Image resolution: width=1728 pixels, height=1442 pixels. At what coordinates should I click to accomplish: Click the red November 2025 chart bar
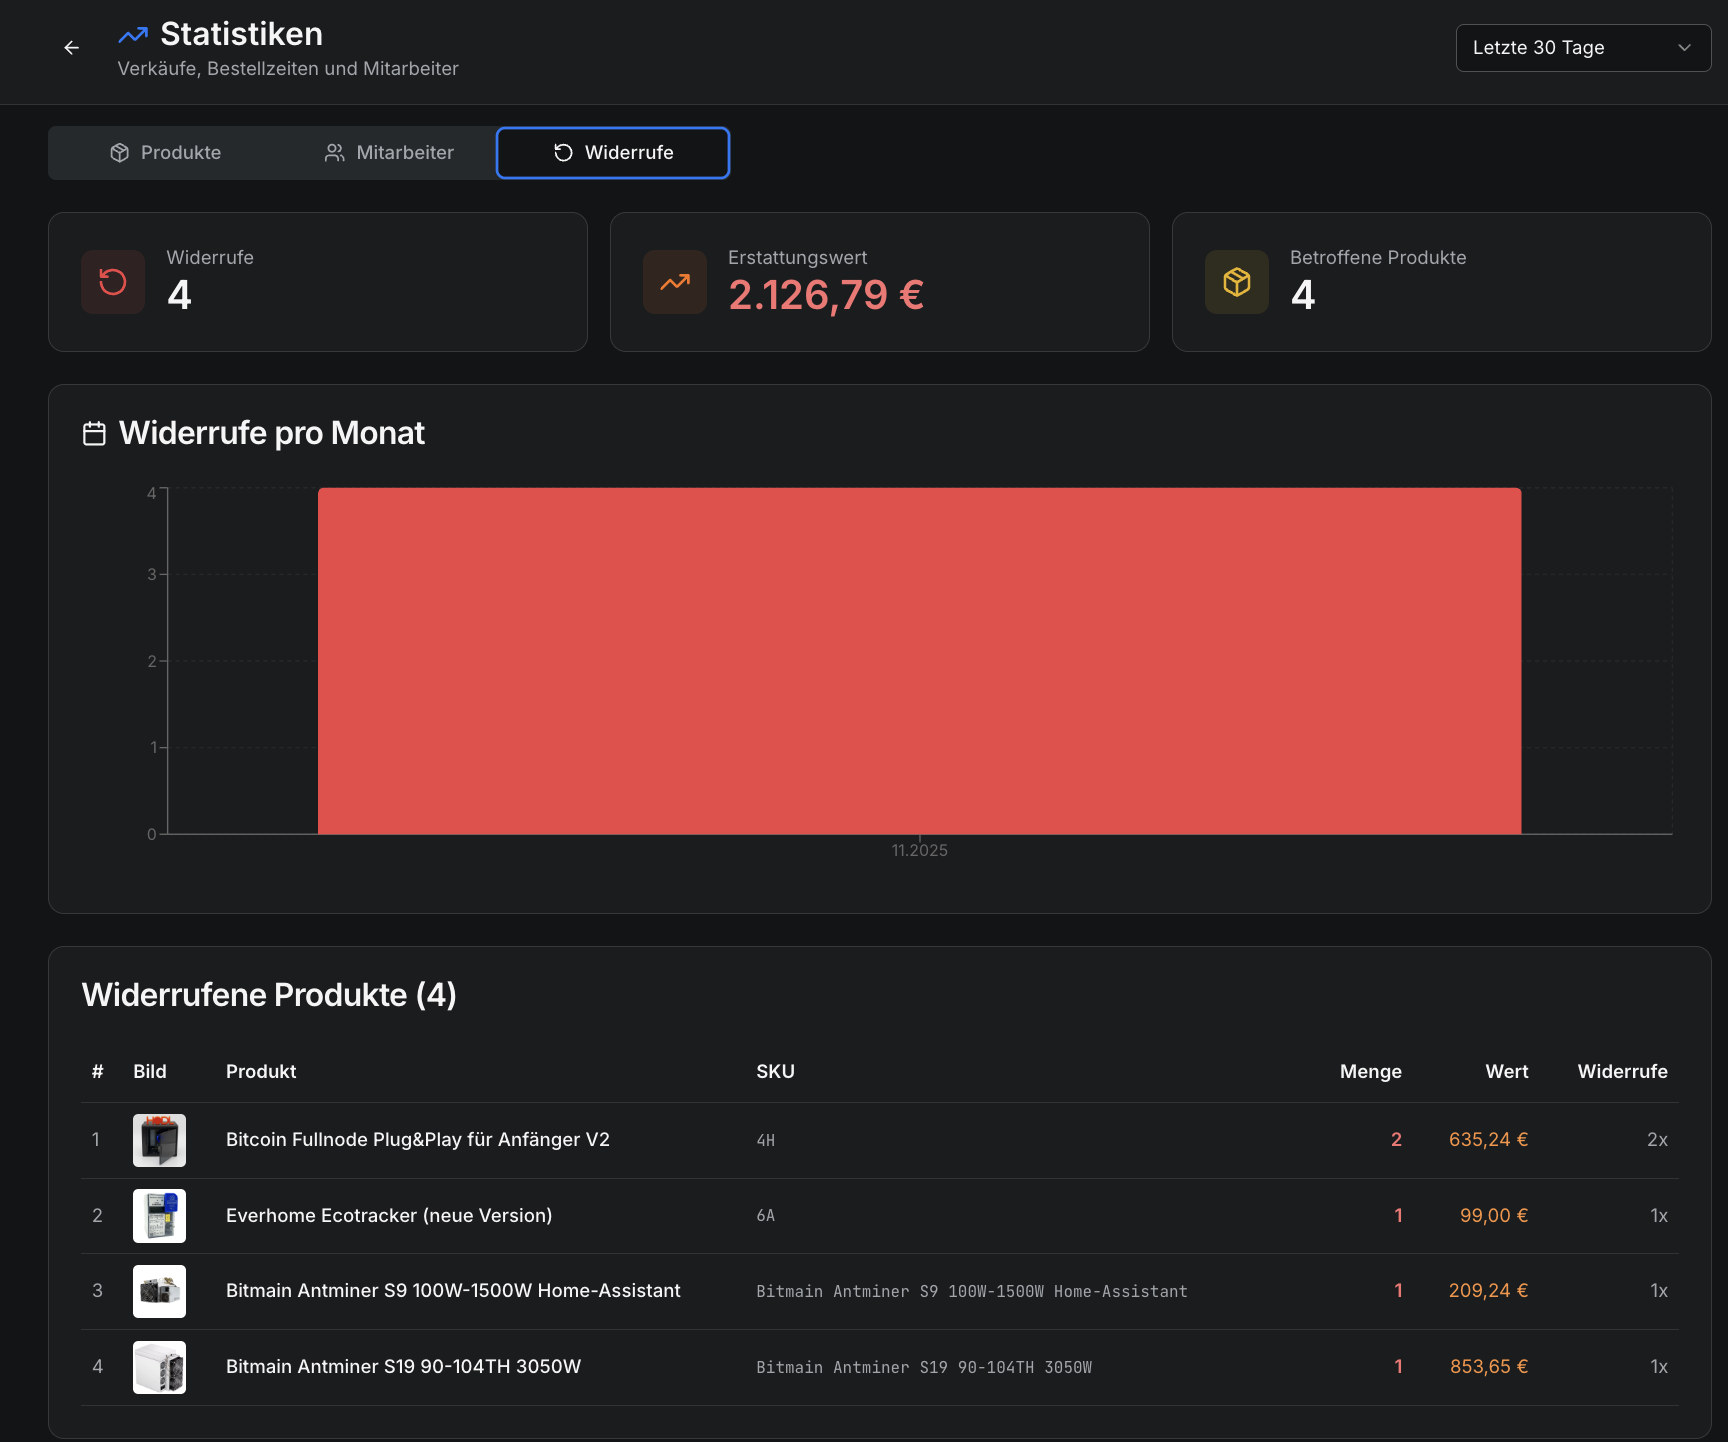(x=919, y=660)
